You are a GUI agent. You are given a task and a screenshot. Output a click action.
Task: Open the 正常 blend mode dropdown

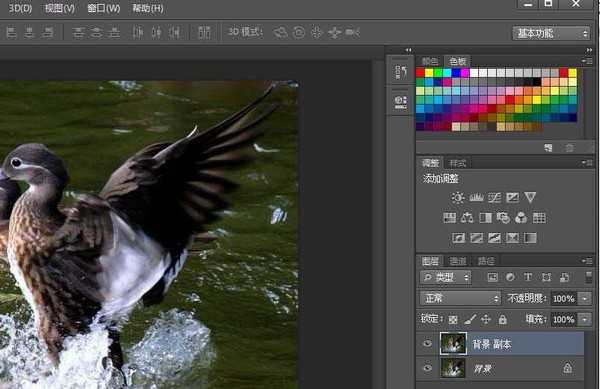pyautogui.click(x=460, y=298)
